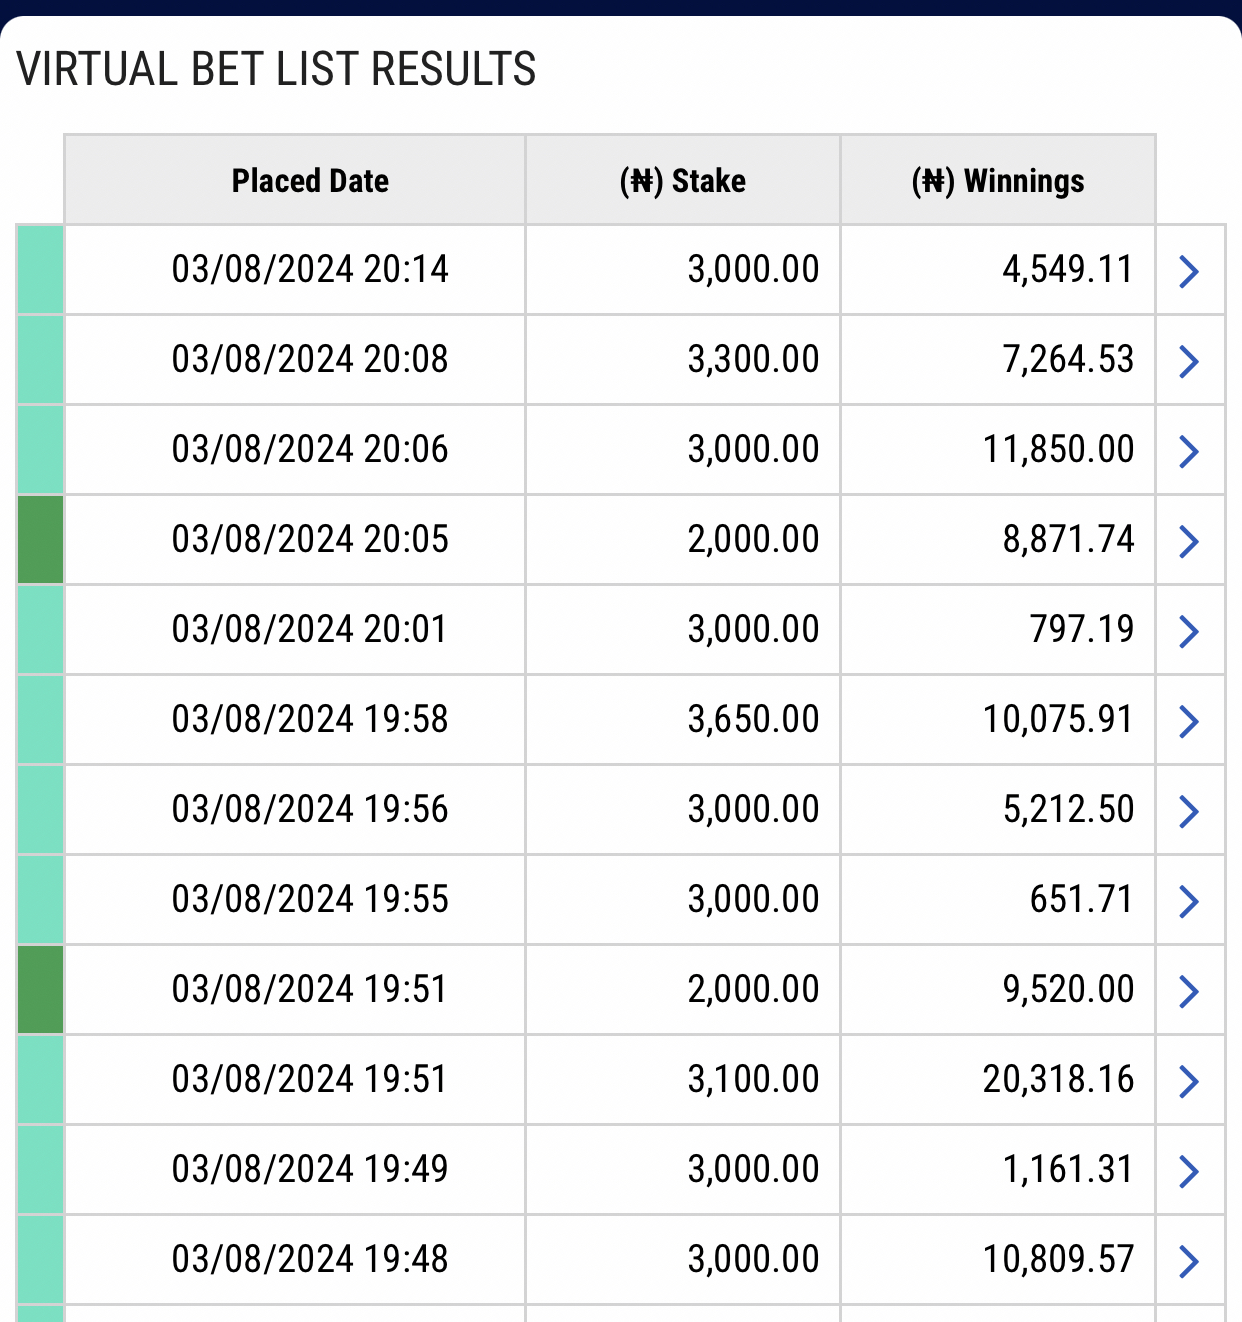This screenshot has width=1242, height=1322.
Task: Open details arrow for 20:01 bet
Action: [1189, 631]
